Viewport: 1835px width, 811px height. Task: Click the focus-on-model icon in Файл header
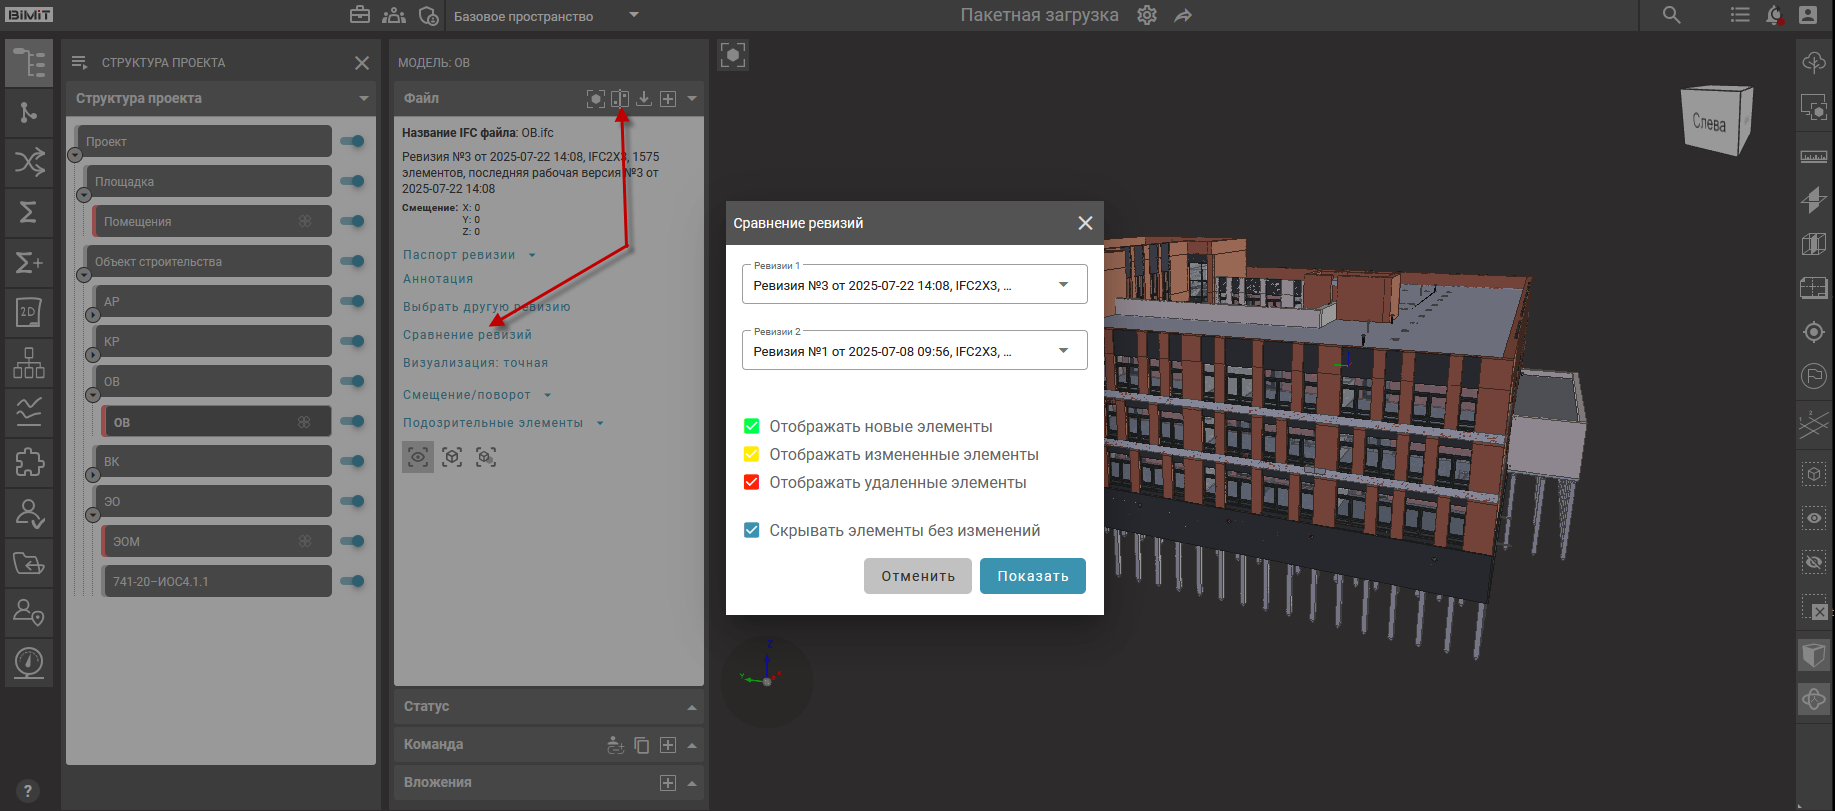click(595, 98)
